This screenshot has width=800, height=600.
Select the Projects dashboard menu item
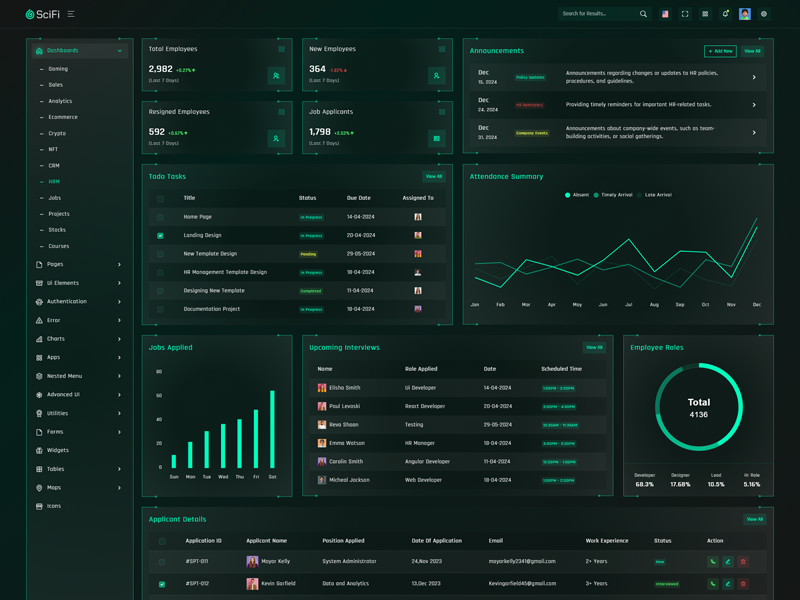pyautogui.click(x=59, y=214)
